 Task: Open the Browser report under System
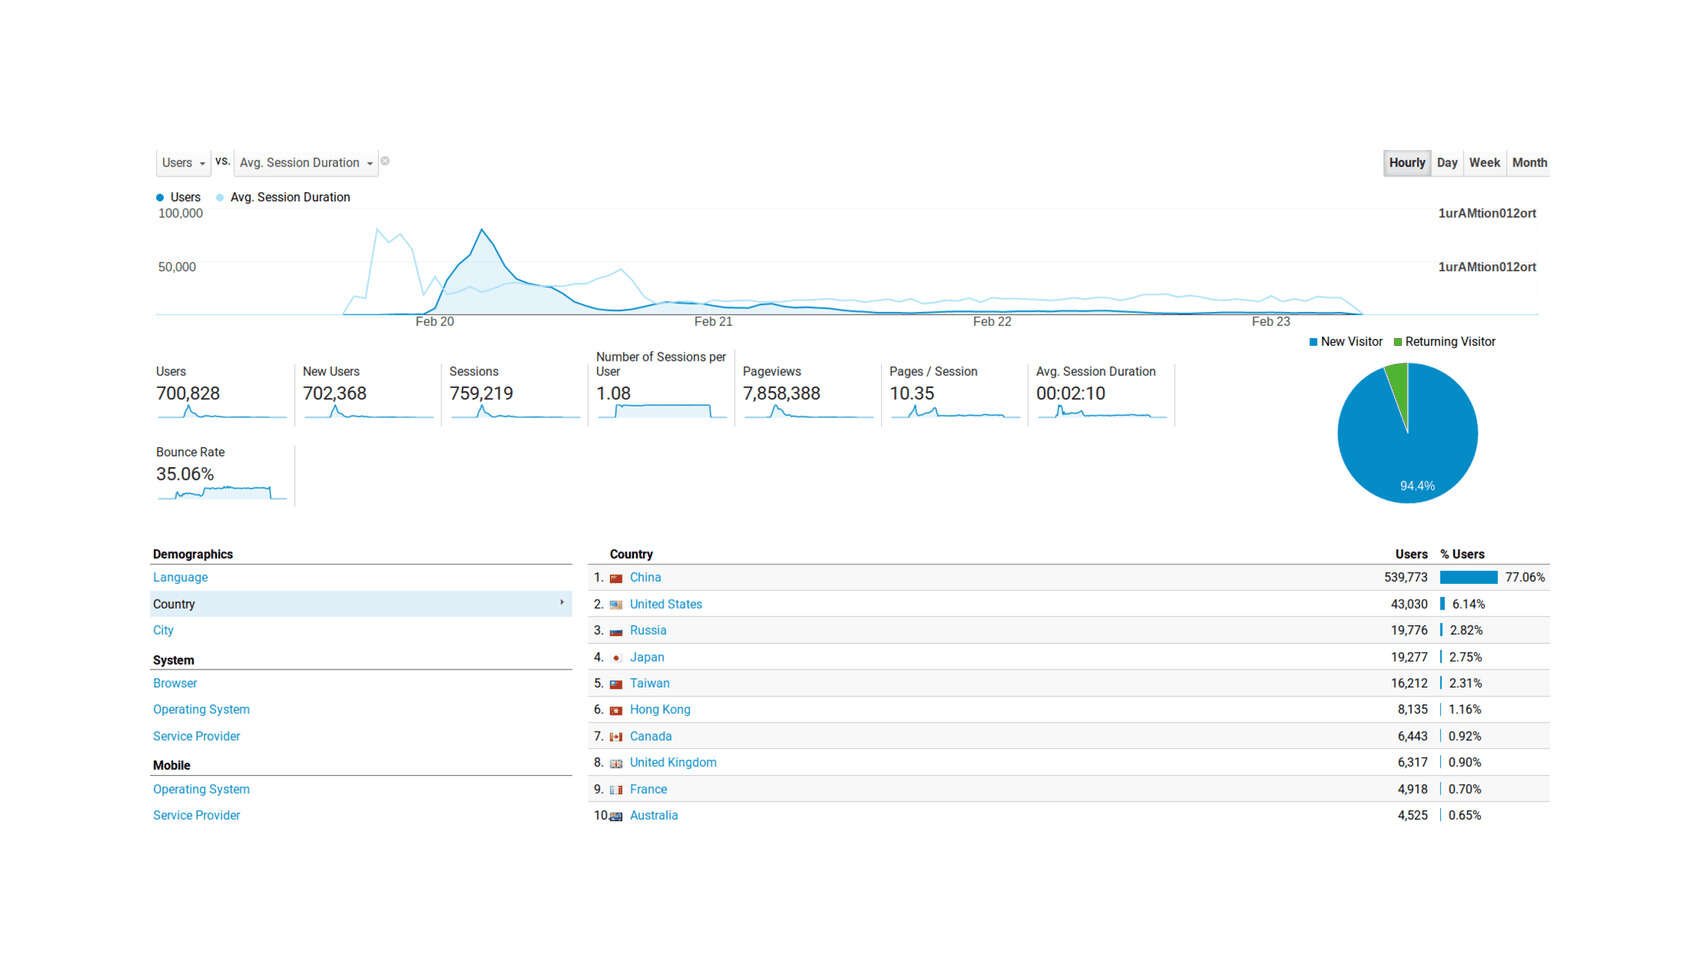click(175, 683)
